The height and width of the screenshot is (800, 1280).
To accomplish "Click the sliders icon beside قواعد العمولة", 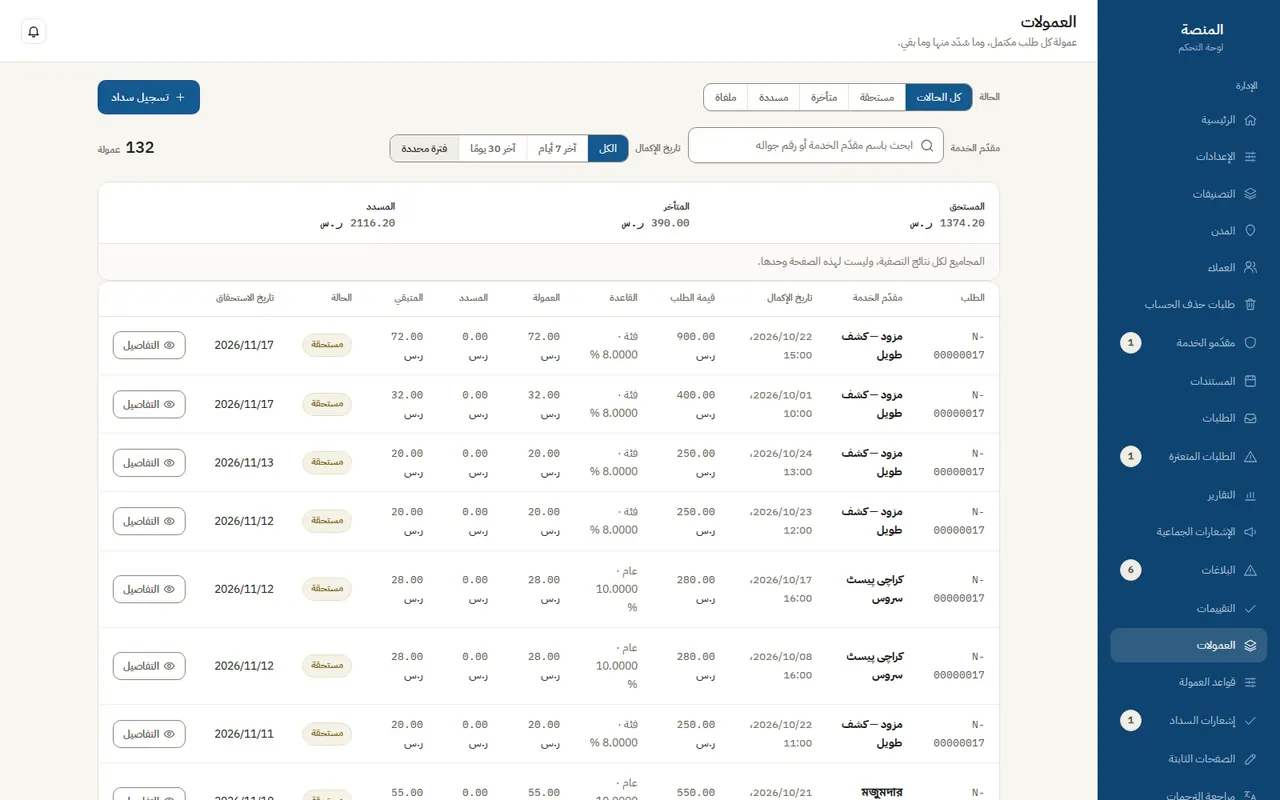I will click(x=1250, y=682).
